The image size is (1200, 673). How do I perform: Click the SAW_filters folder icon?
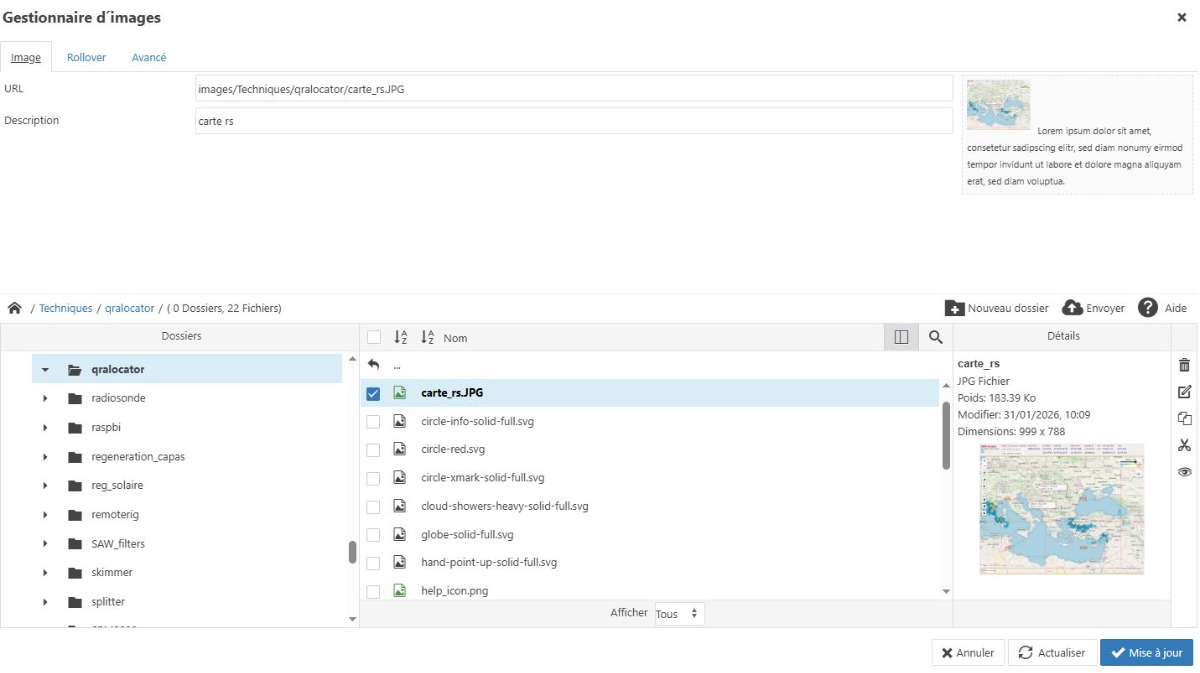point(75,544)
